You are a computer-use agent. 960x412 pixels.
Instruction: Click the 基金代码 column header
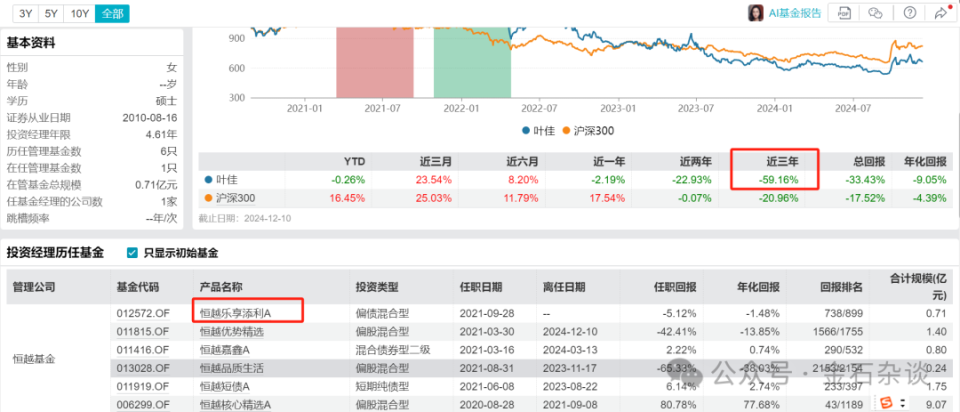coord(137,287)
